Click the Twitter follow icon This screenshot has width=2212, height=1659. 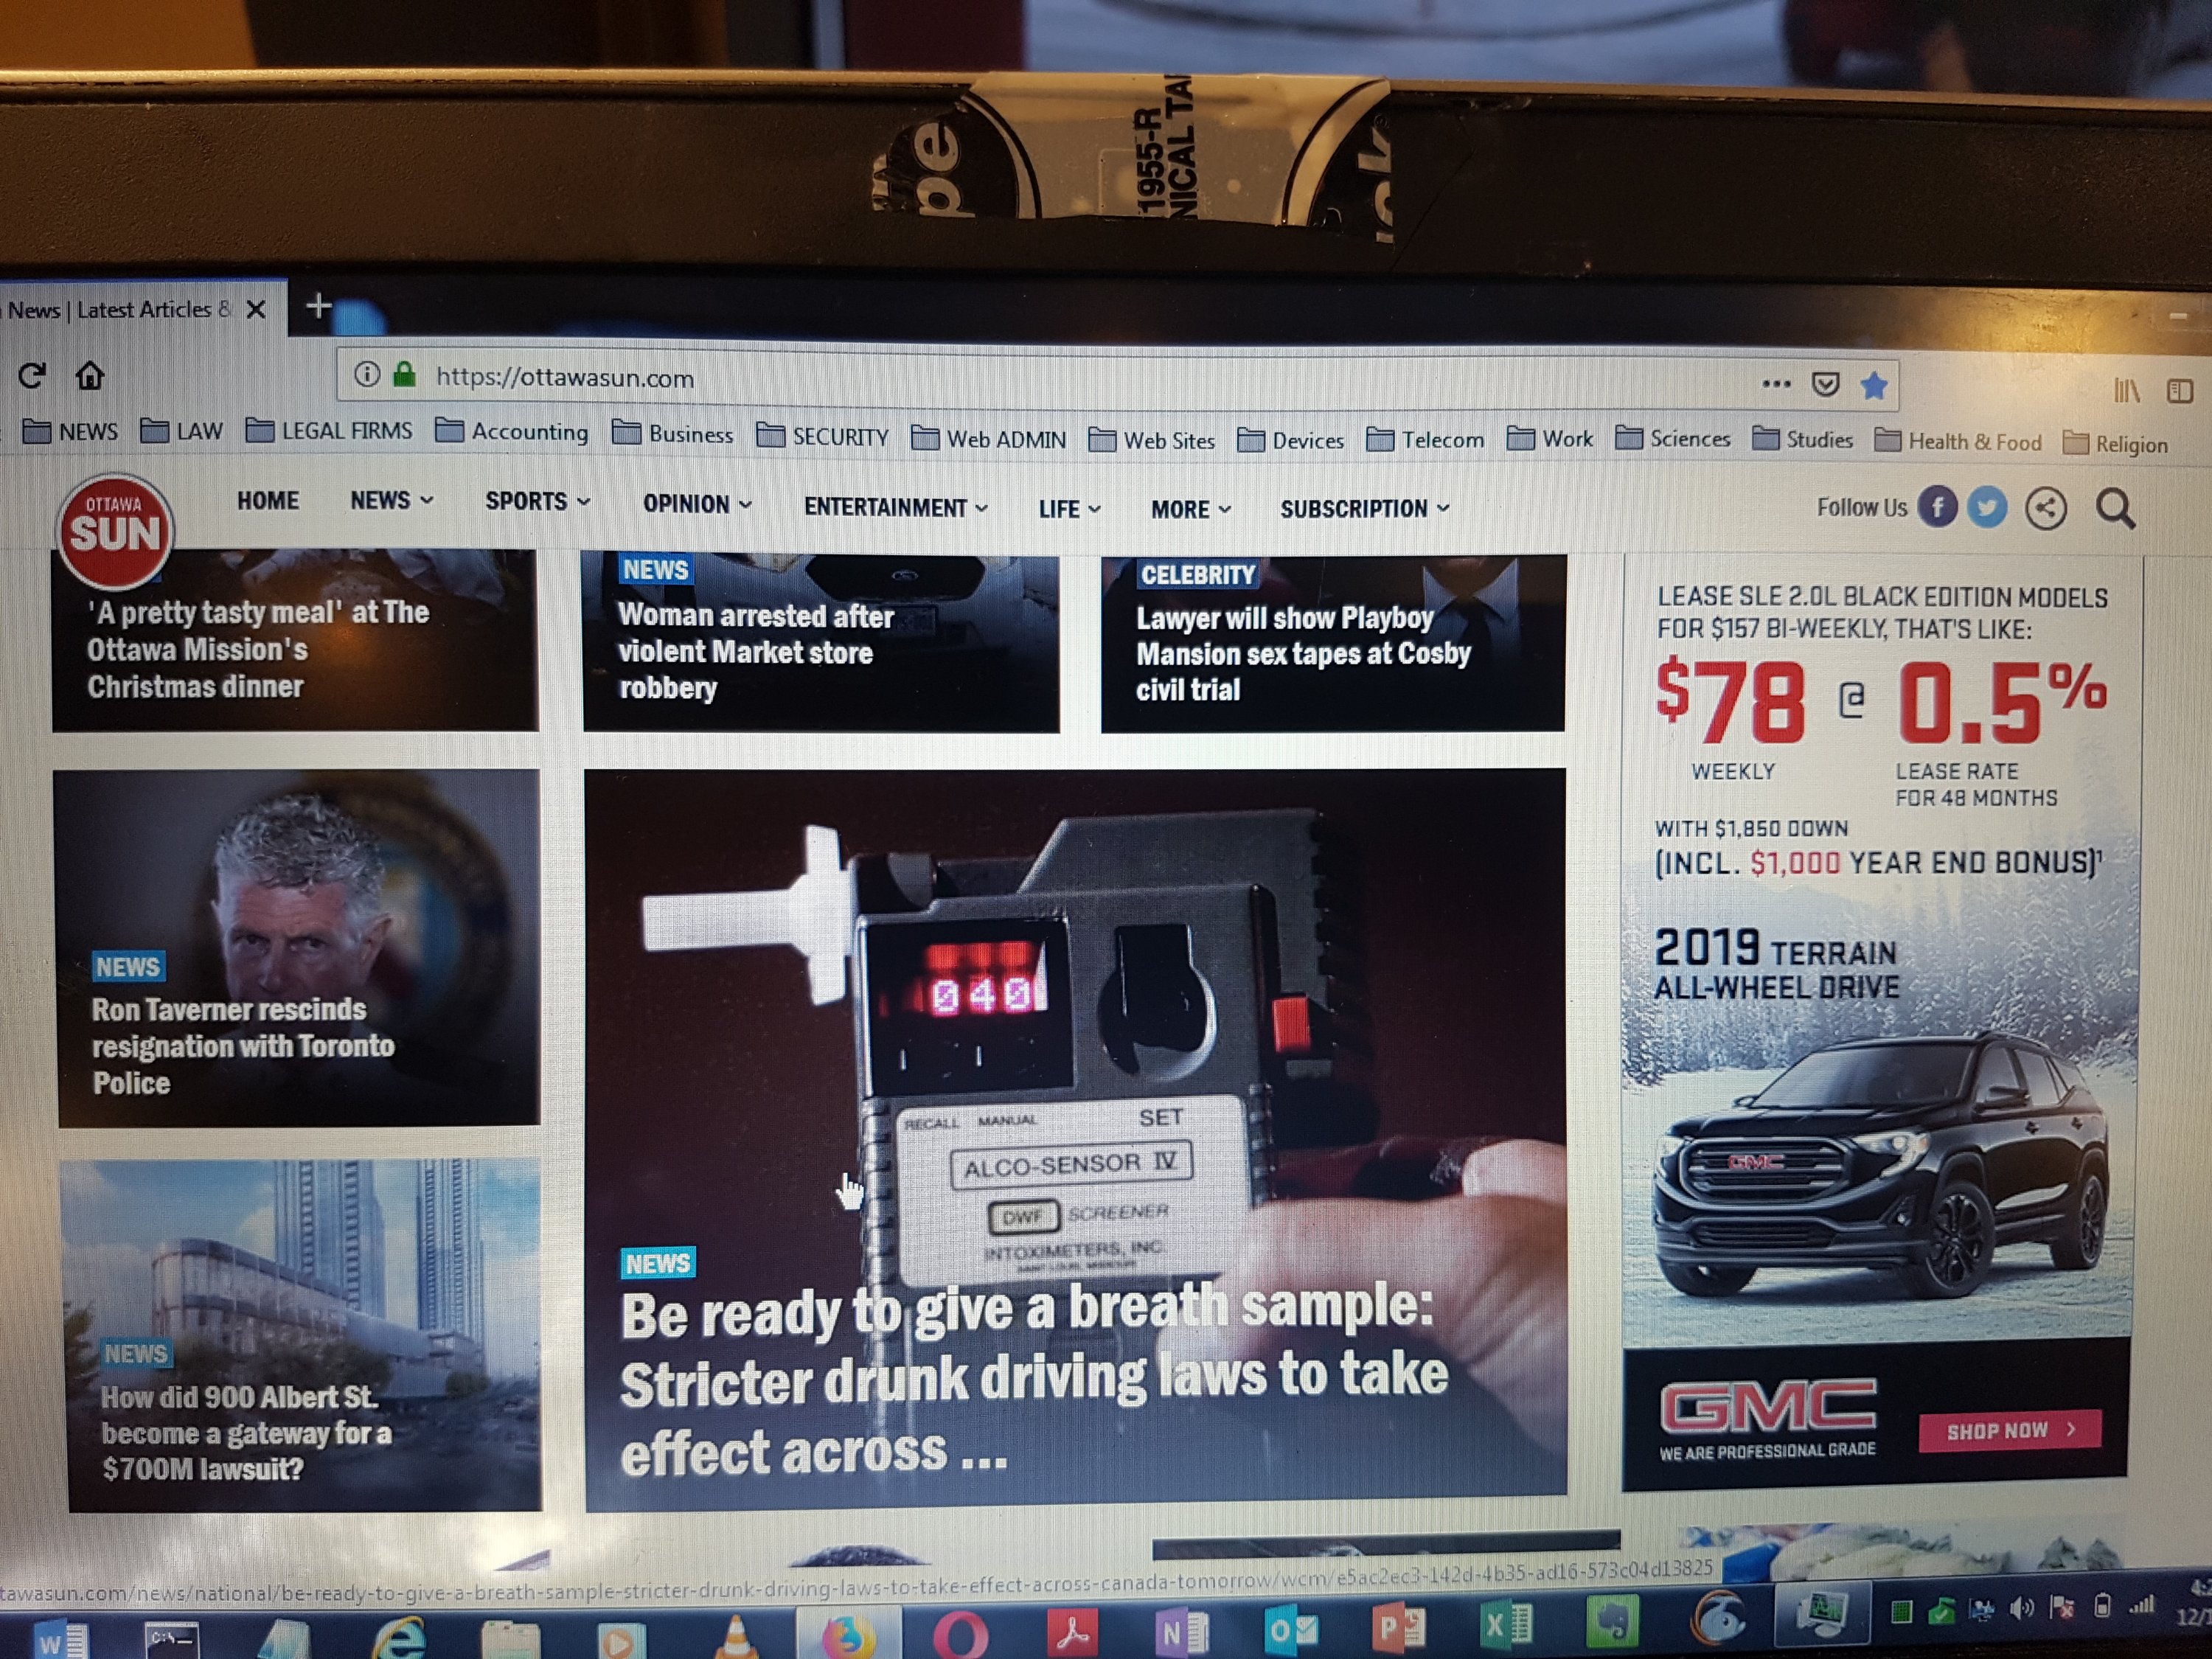tap(1987, 508)
